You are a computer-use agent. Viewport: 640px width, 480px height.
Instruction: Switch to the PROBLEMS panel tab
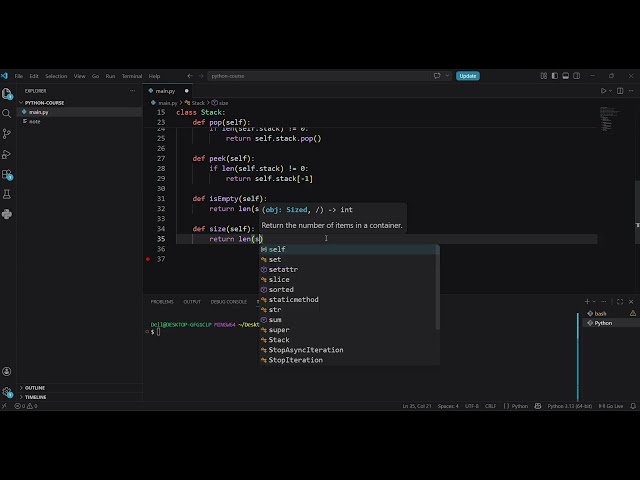[x=162, y=302]
